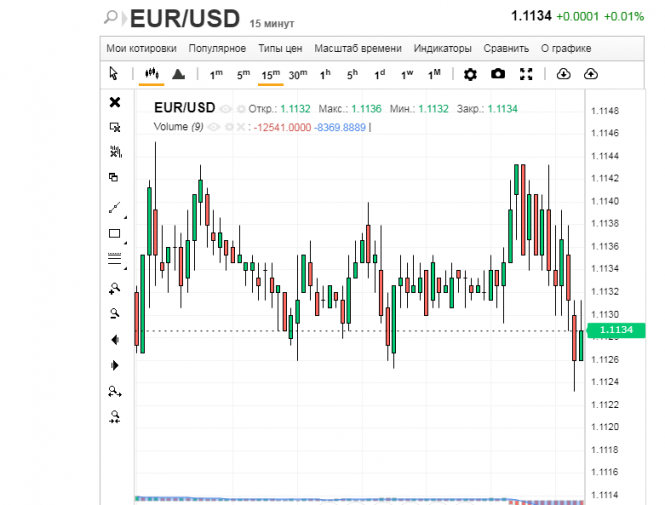Set timeframe to 5 minutes
665x505 pixels.
coord(243,75)
